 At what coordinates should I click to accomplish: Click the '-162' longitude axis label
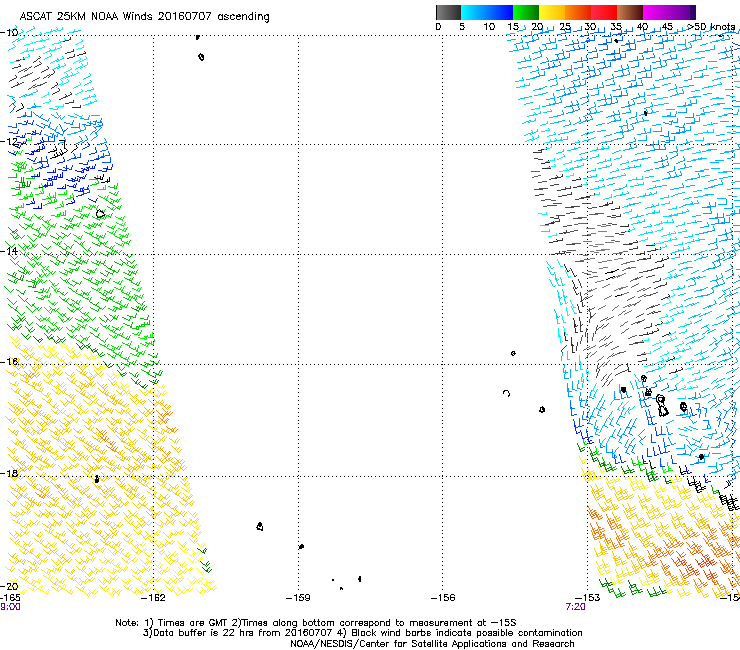153,598
